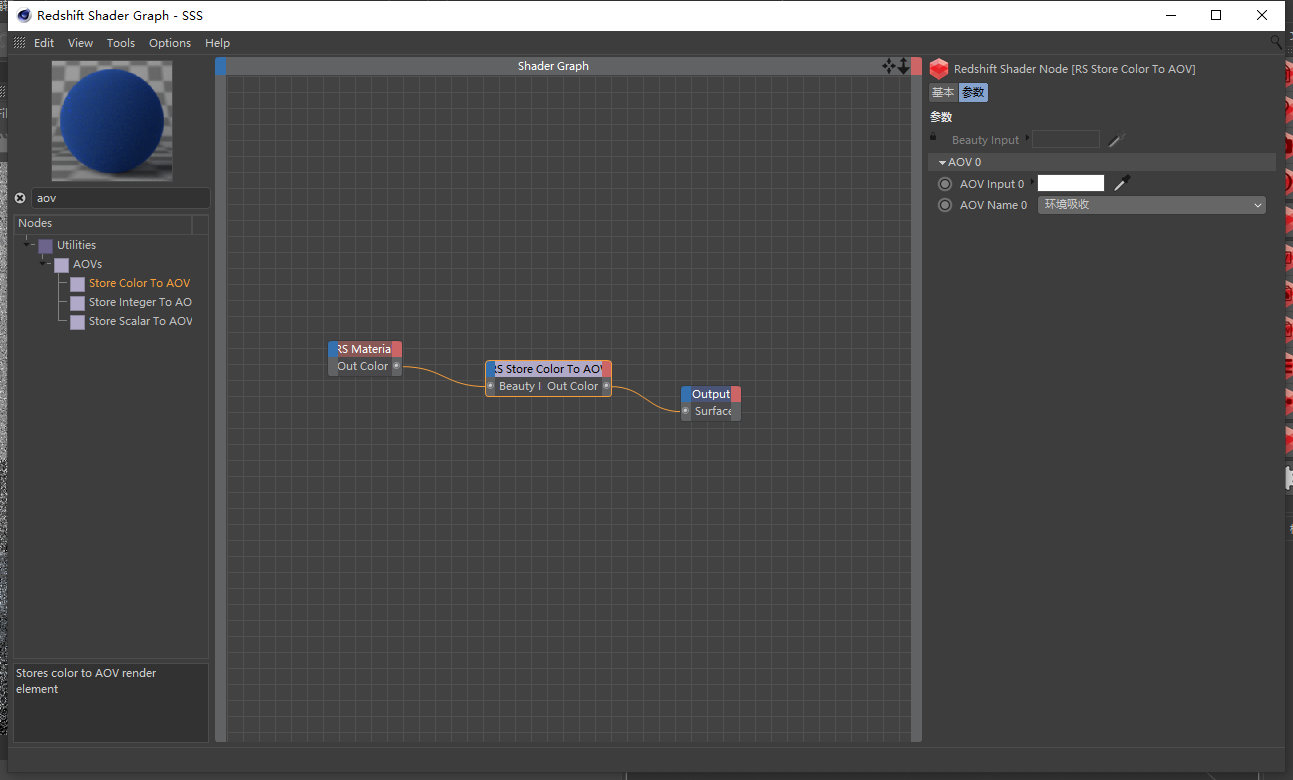This screenshot has width=1293, height=780.
Task: Click the AOV Input 0 label
Action: pos(992,184)
